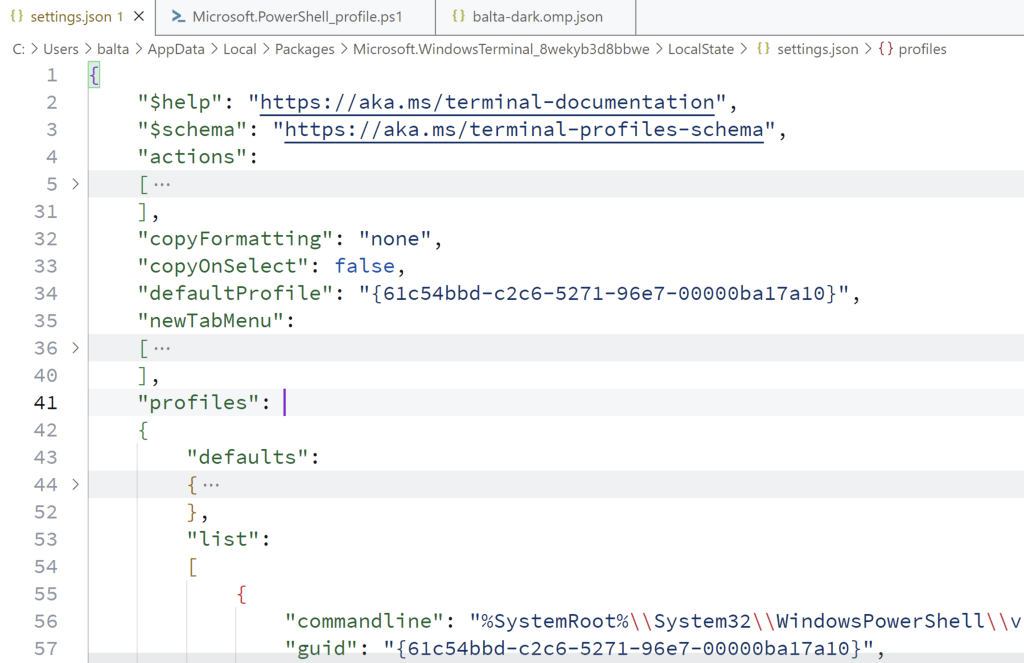This screenshot has height=663, width=1024.
Task: Click the red opening brace on line 55
Action: click(242, 594)
